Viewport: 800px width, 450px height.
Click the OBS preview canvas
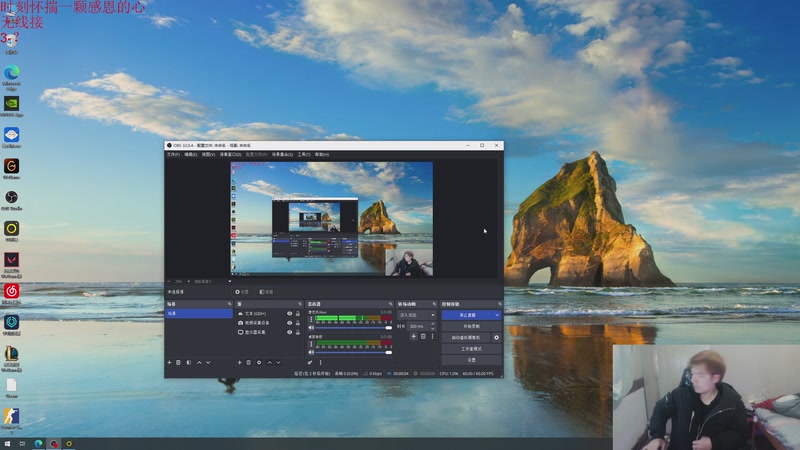click(x=332, y=219)
